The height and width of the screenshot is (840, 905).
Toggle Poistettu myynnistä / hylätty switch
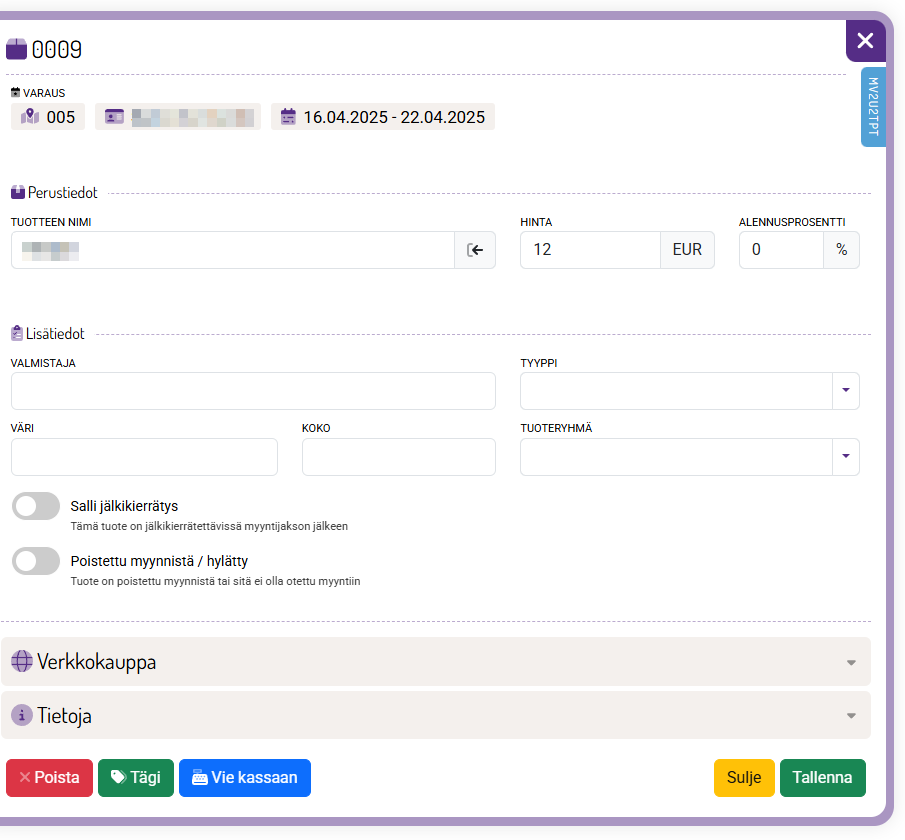tap(36, 562)
